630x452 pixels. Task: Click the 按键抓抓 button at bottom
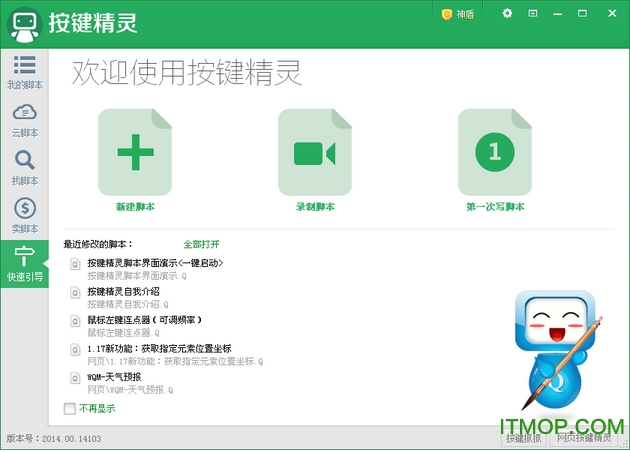tap(523, 439)
